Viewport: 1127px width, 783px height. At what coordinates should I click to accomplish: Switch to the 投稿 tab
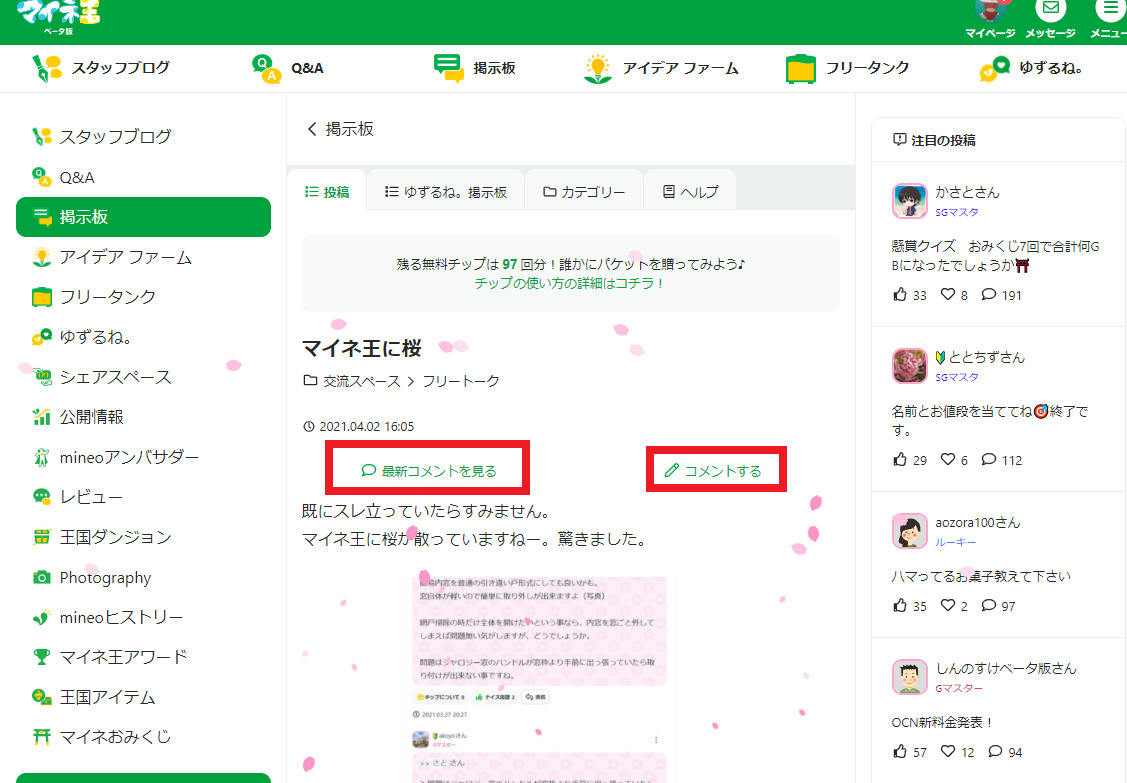(x=327, y=191)
